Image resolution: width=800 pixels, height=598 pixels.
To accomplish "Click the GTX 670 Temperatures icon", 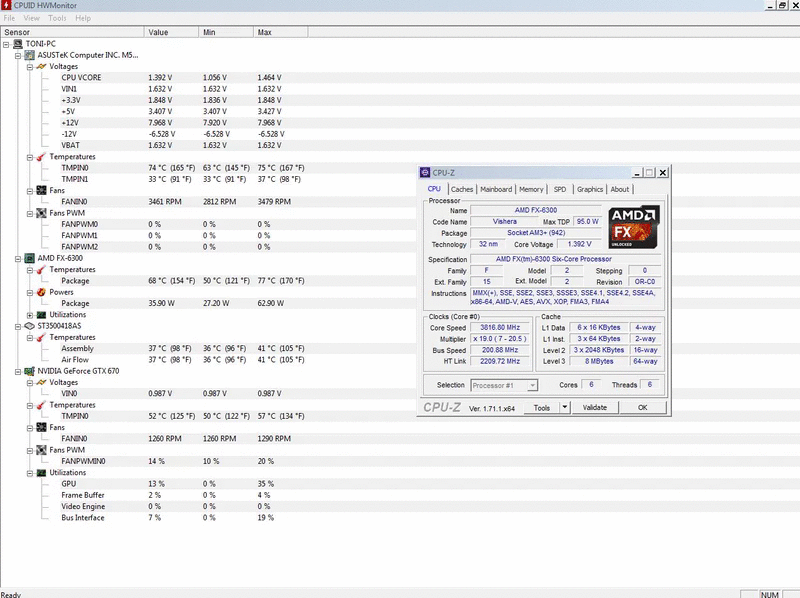I will 41,405.
